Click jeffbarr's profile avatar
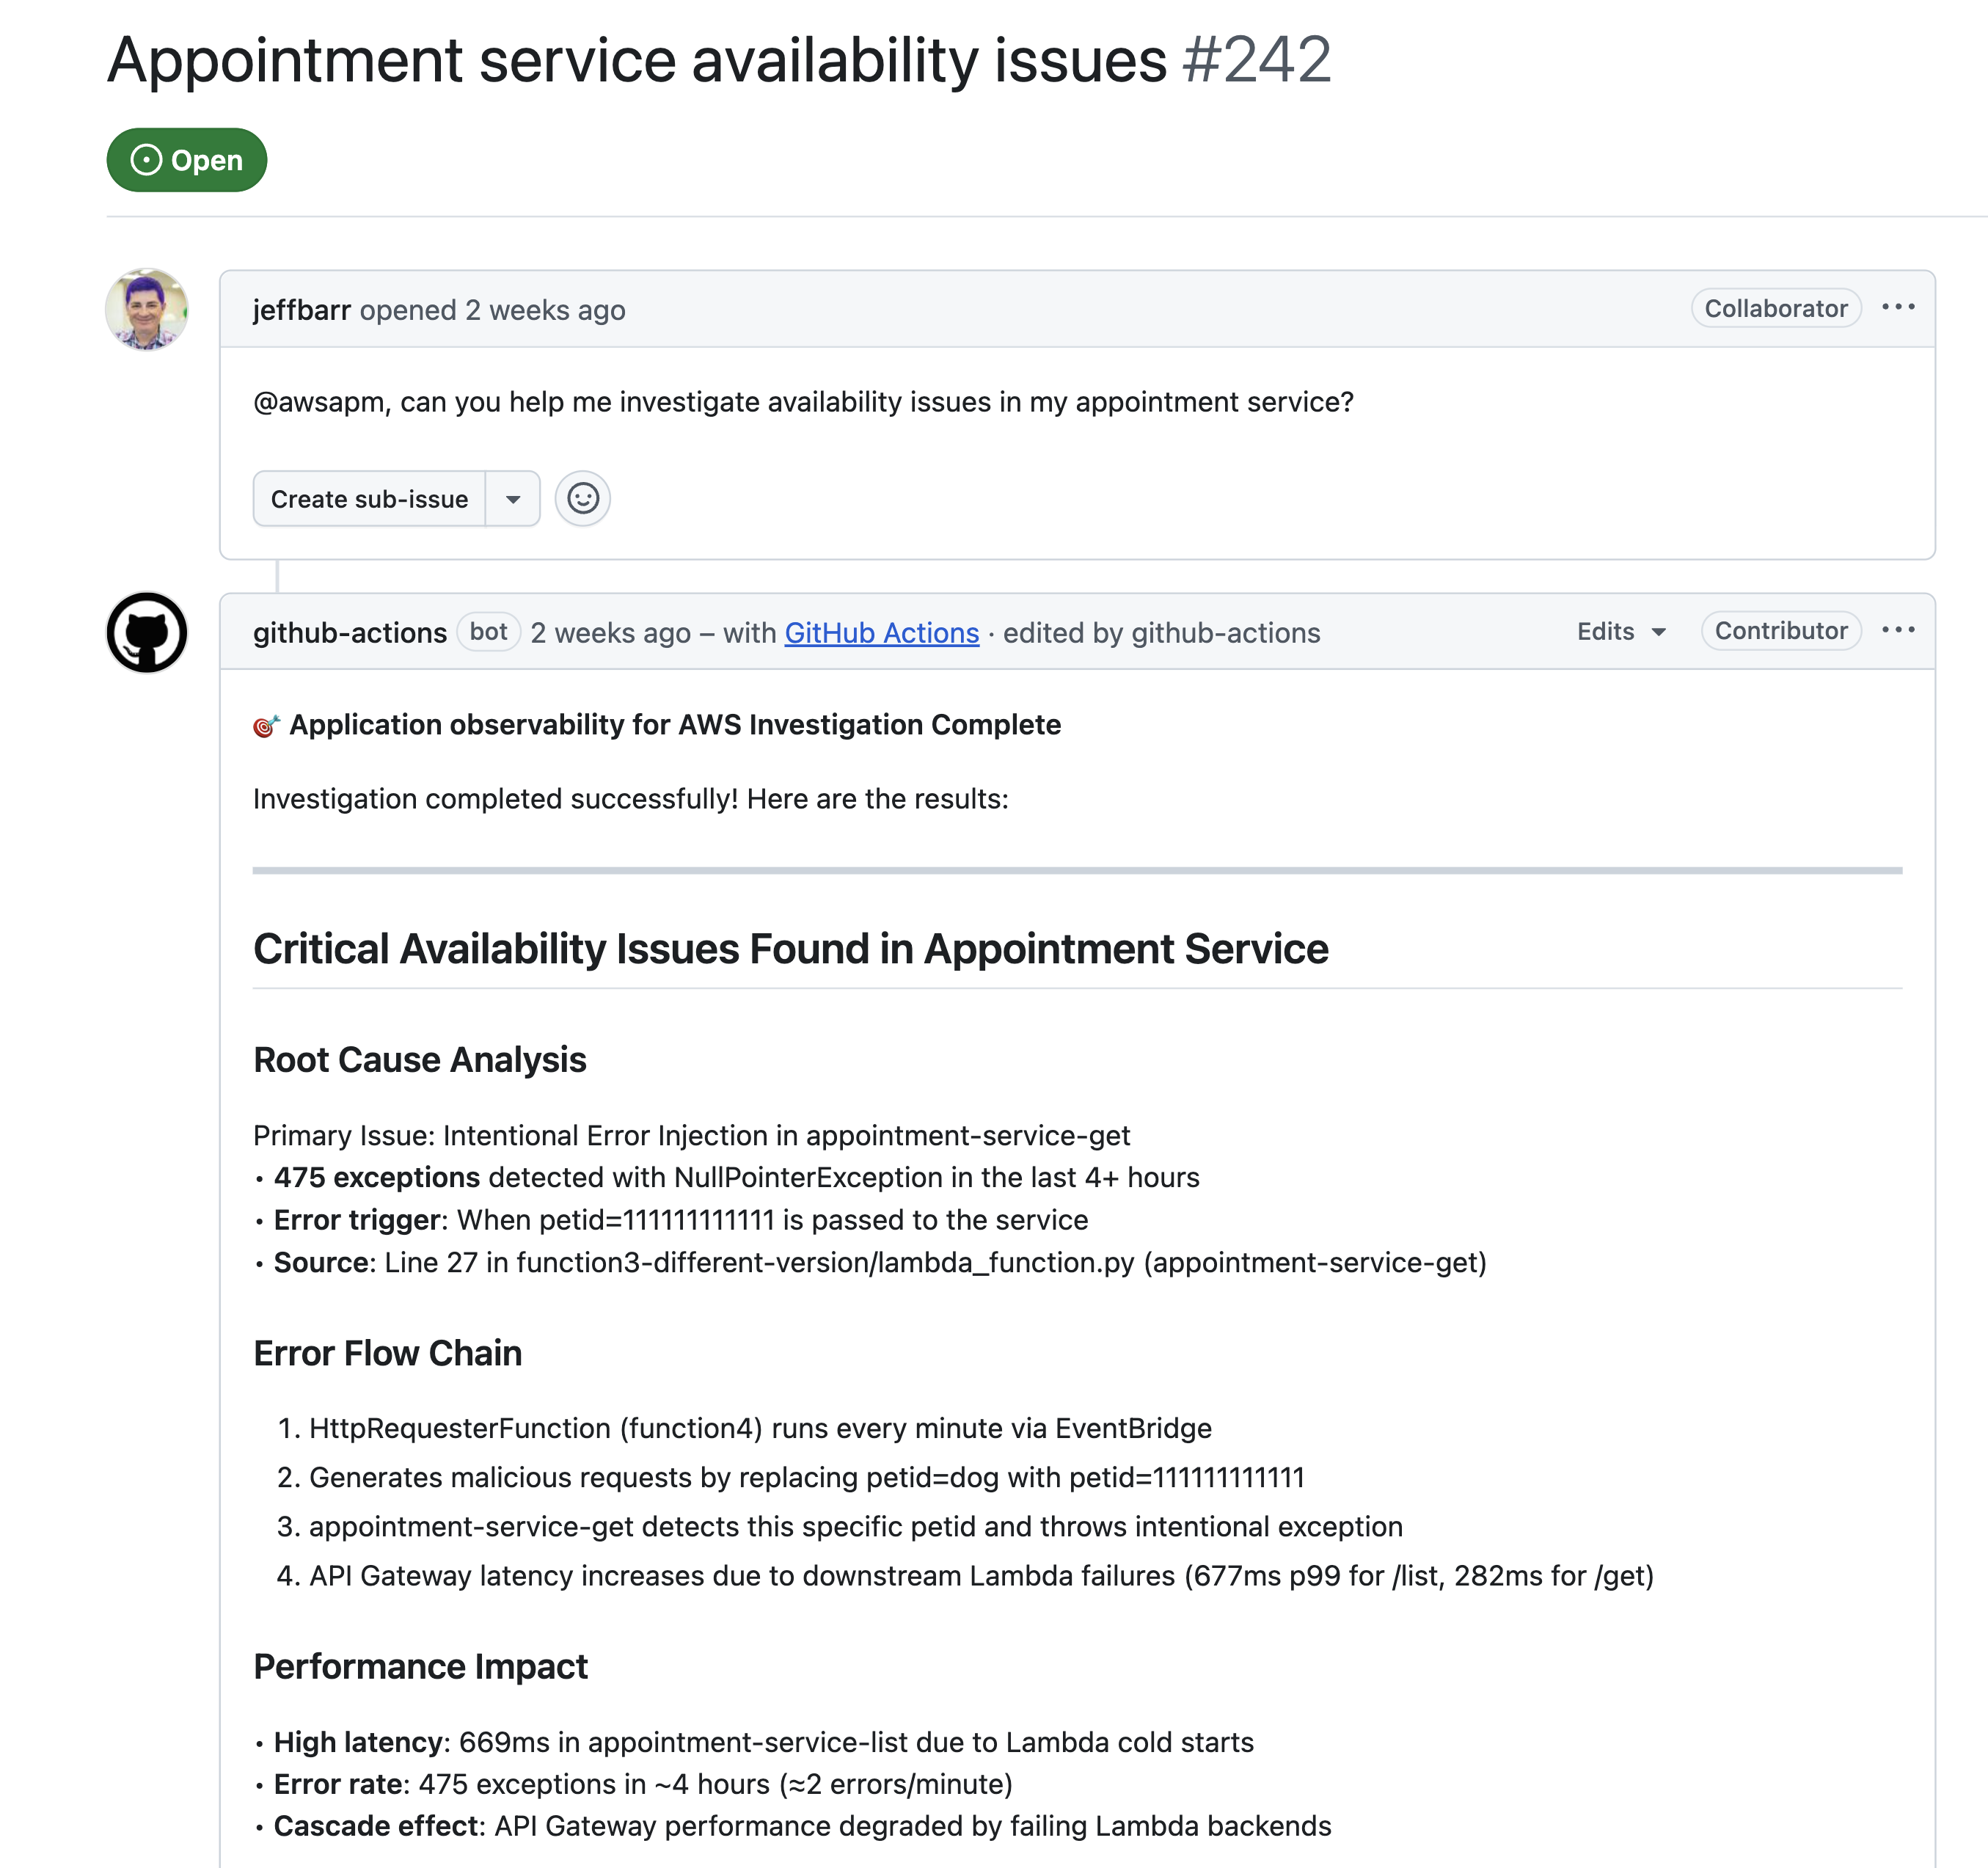The width and height of the screenshot is (1988, 1868). click(x=146, y=310)
